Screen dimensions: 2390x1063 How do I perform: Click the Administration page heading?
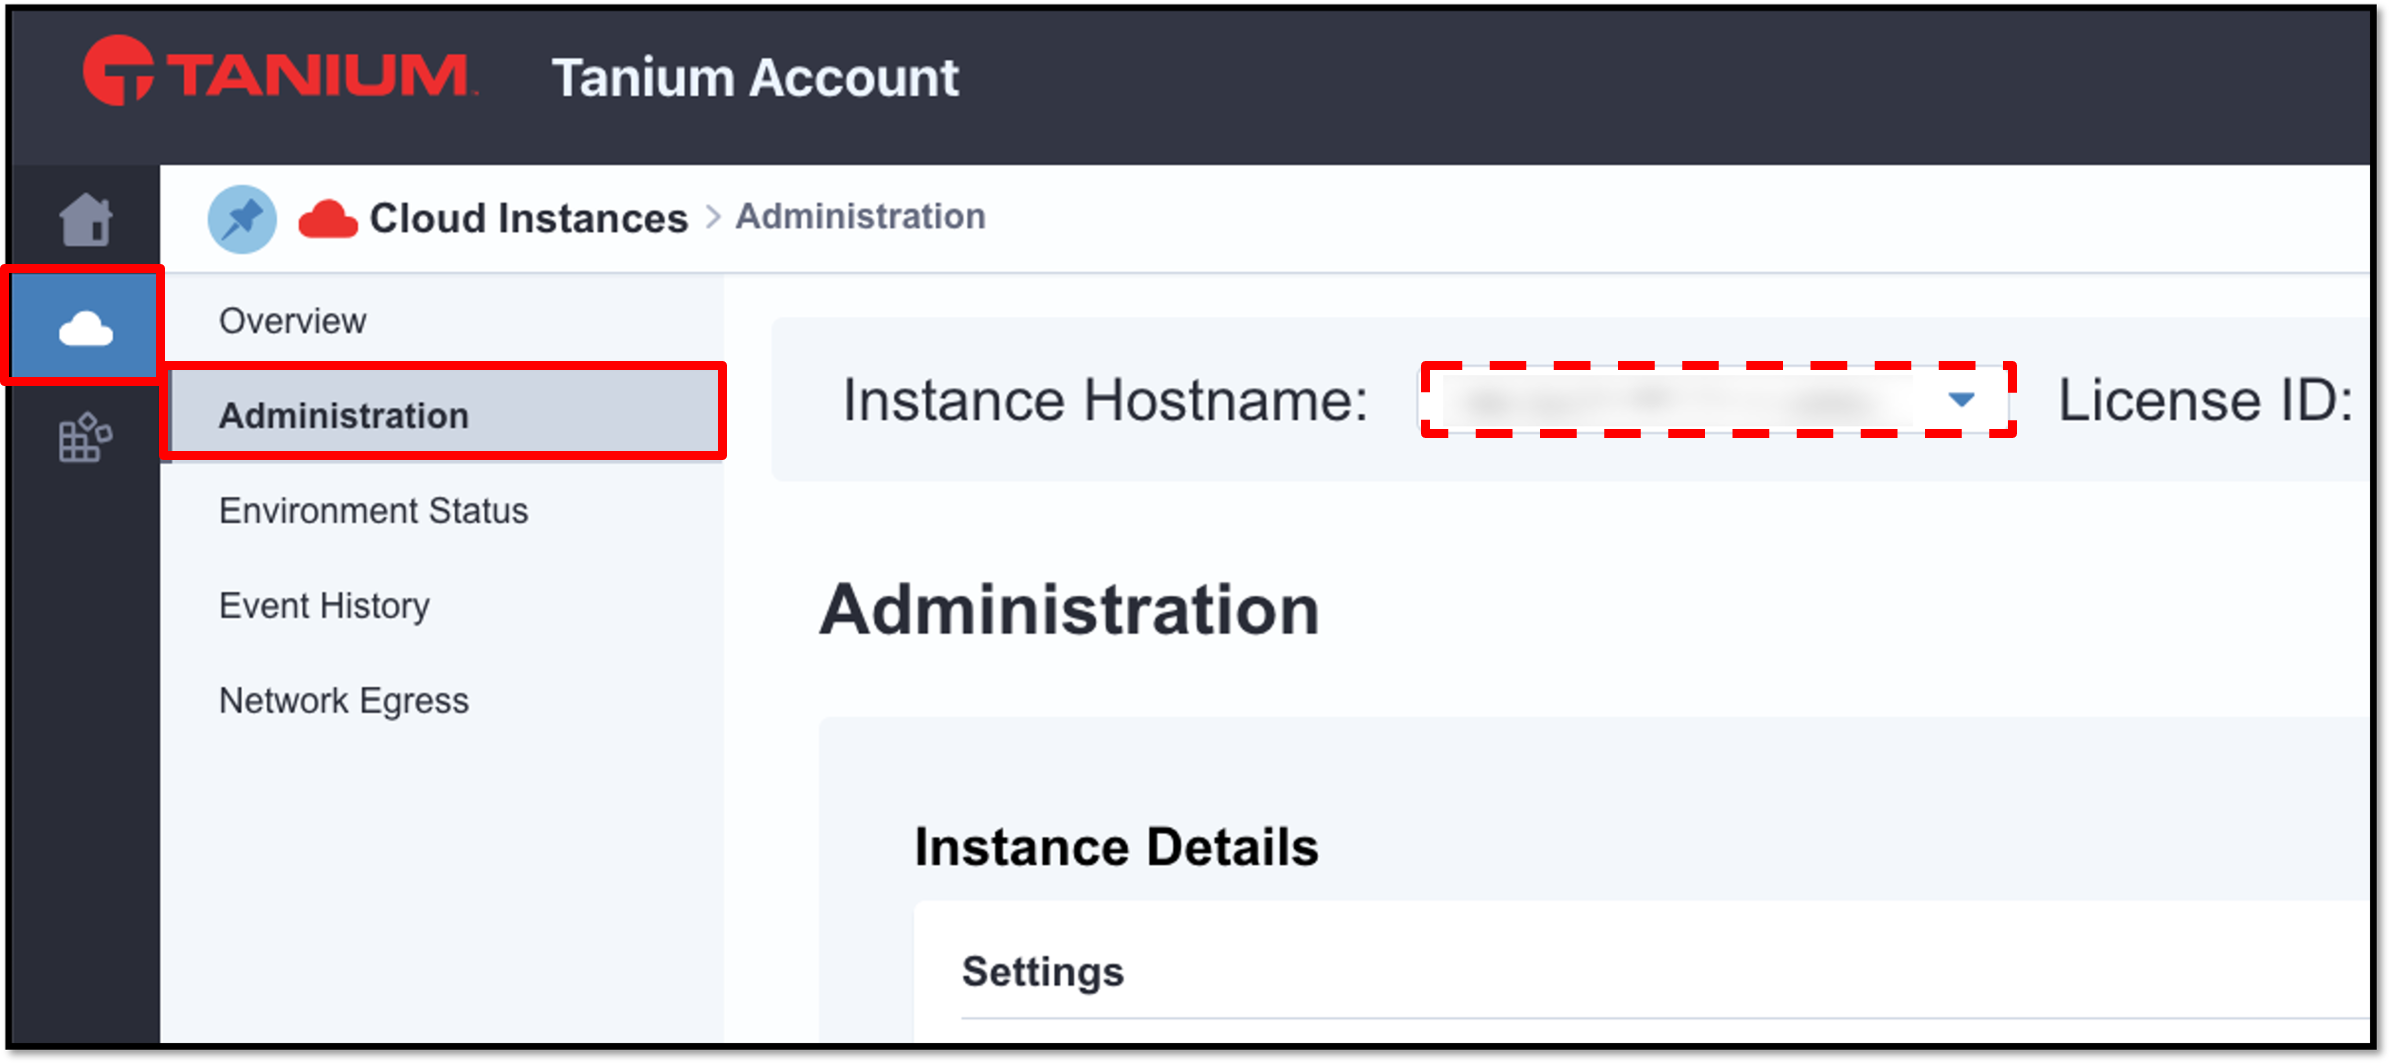click(1069, 610)
